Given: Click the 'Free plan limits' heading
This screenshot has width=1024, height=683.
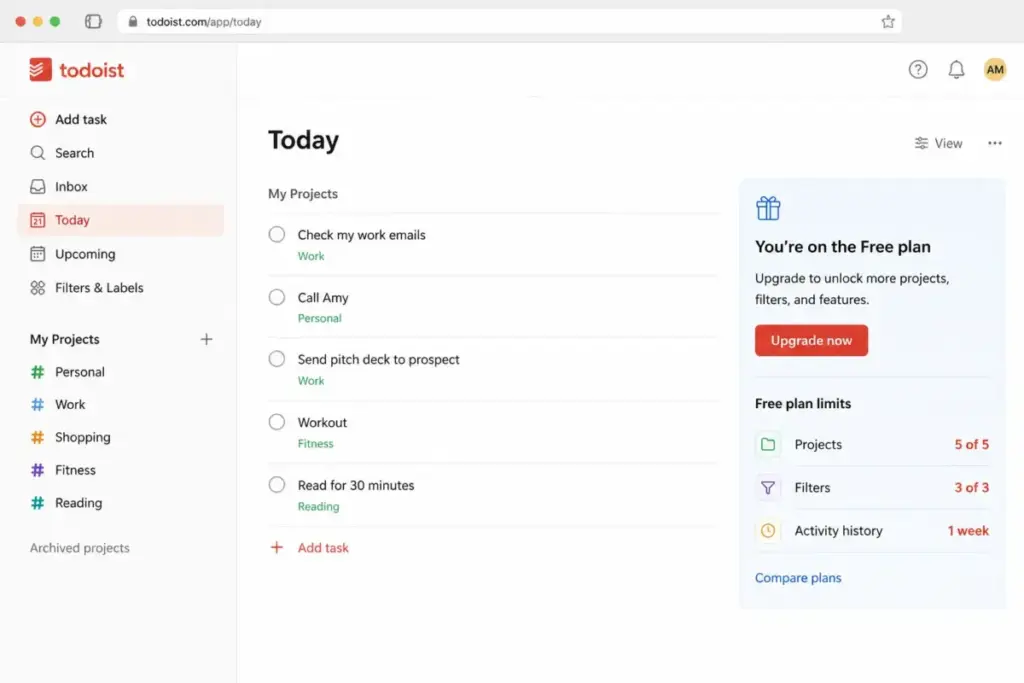Looking at the screenshot, I should pyautogui.click(x=803, y=404).
